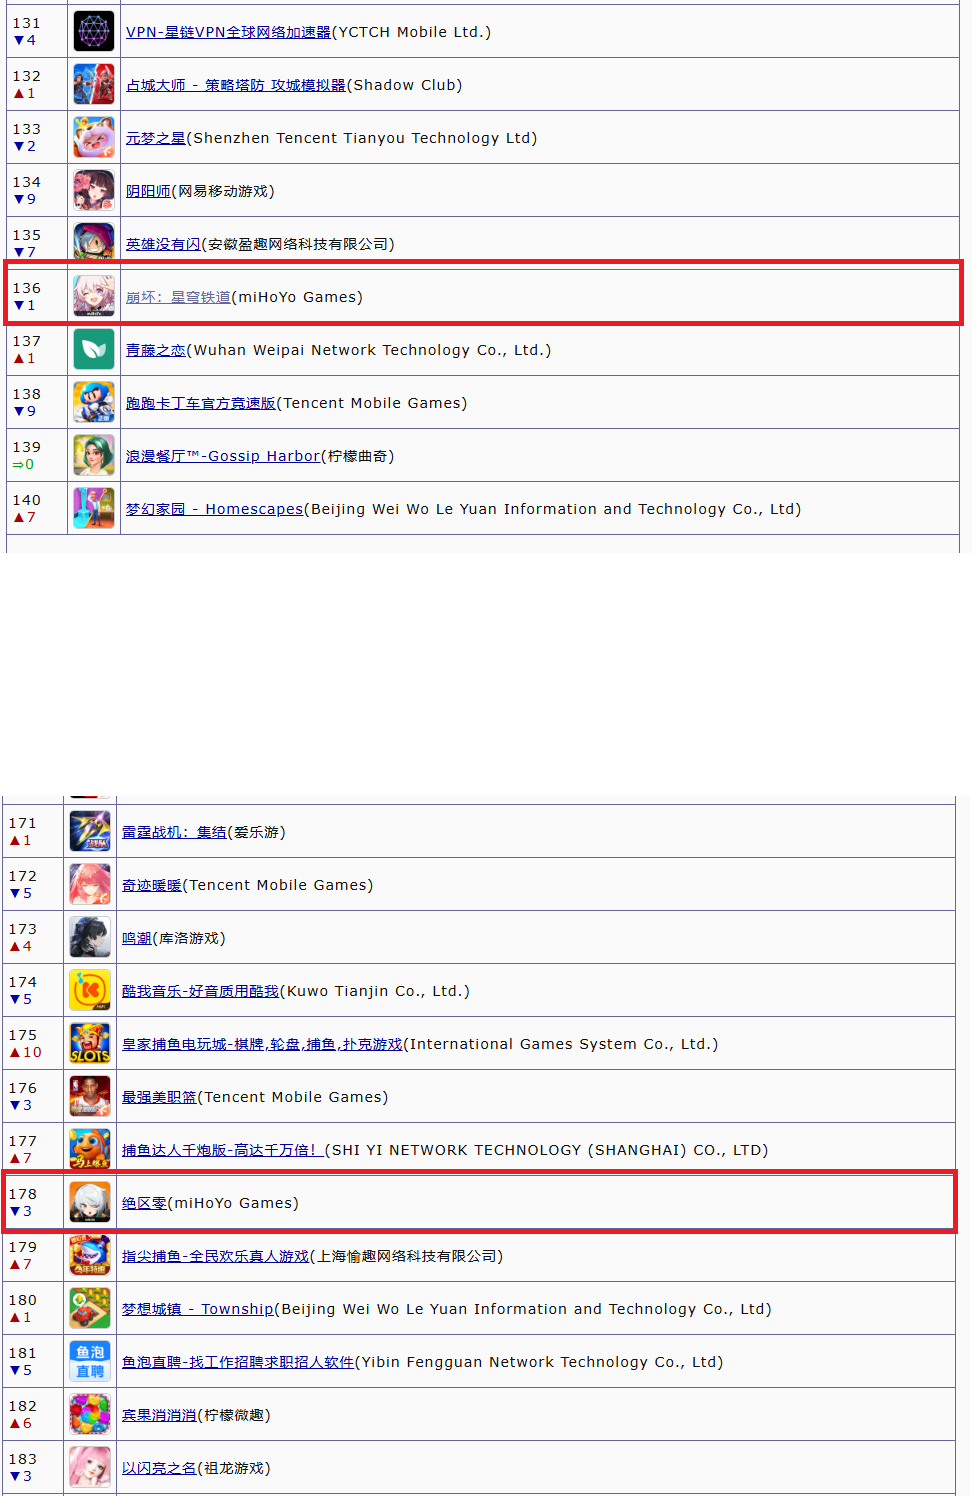Open the 梦想城镇 - Township link
Image resolution: width=980 pixels, height=1496 pixels.
tap(198, 1309)
